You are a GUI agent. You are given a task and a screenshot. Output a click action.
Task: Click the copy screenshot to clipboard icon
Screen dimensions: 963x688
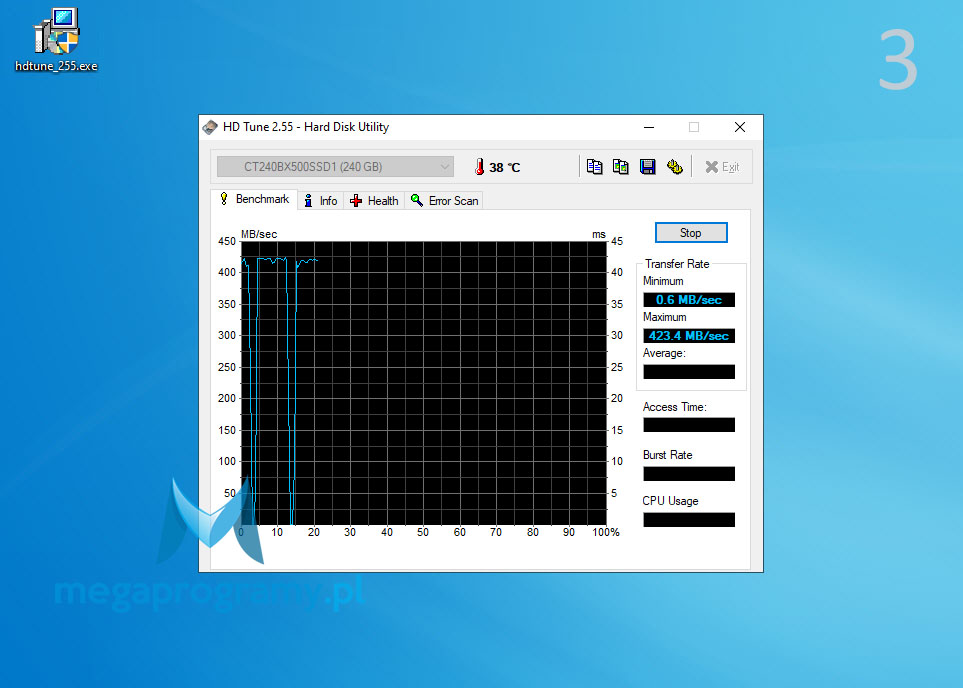[620, 166]
